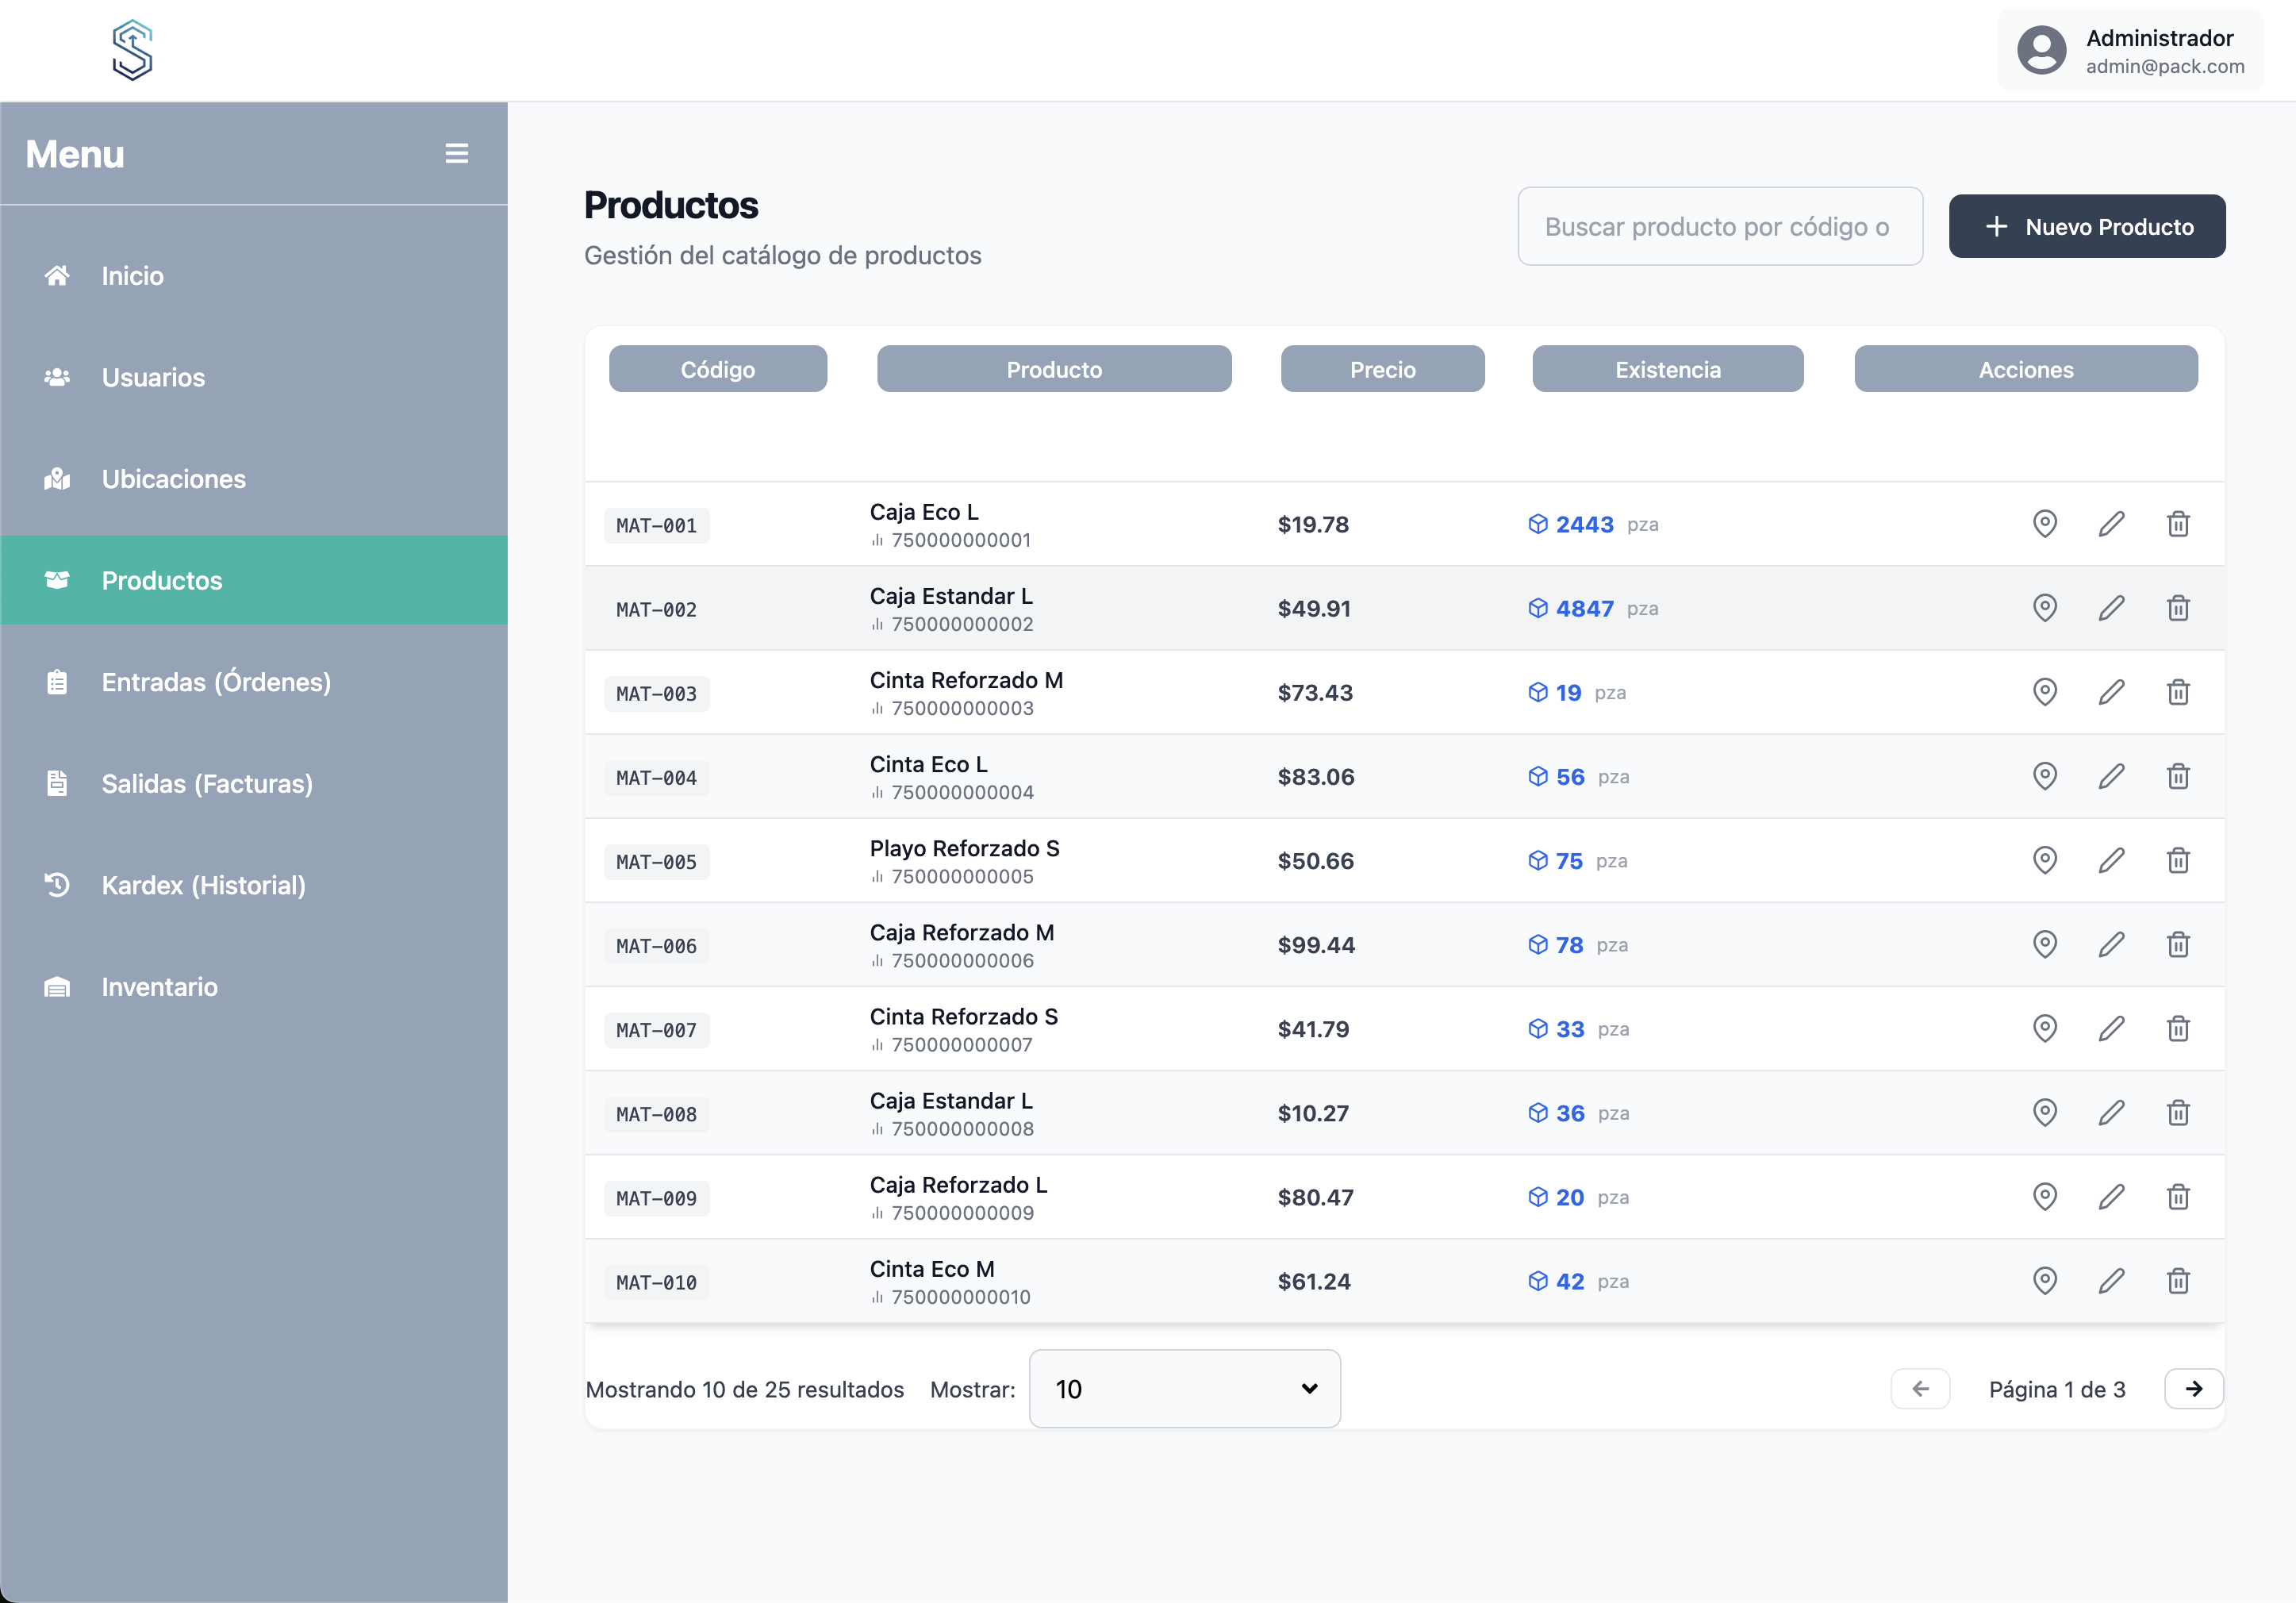2296x1603 pixels.
Task: Open location pin for Caja Reforzado M
Action: coord(2044,944)
